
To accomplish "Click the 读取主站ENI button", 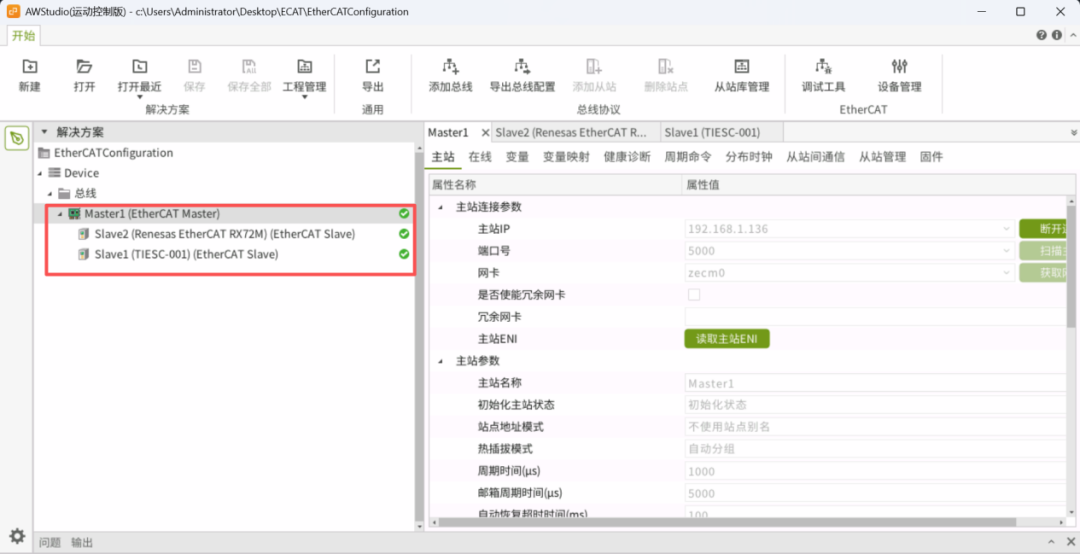I will [727, 339].
